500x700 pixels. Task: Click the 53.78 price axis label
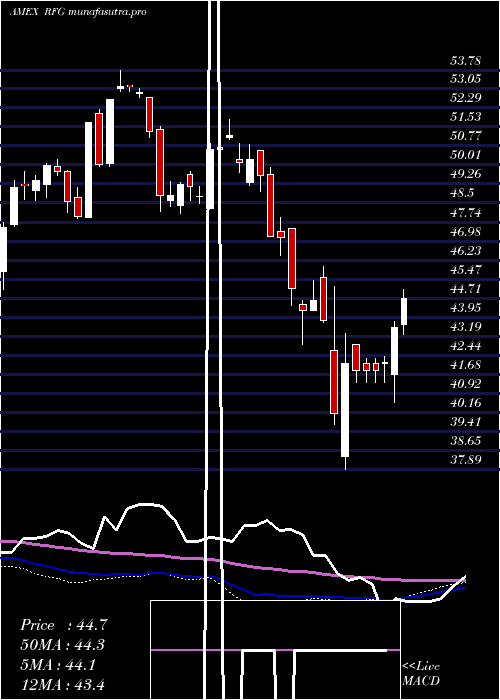tap(465, 60)
